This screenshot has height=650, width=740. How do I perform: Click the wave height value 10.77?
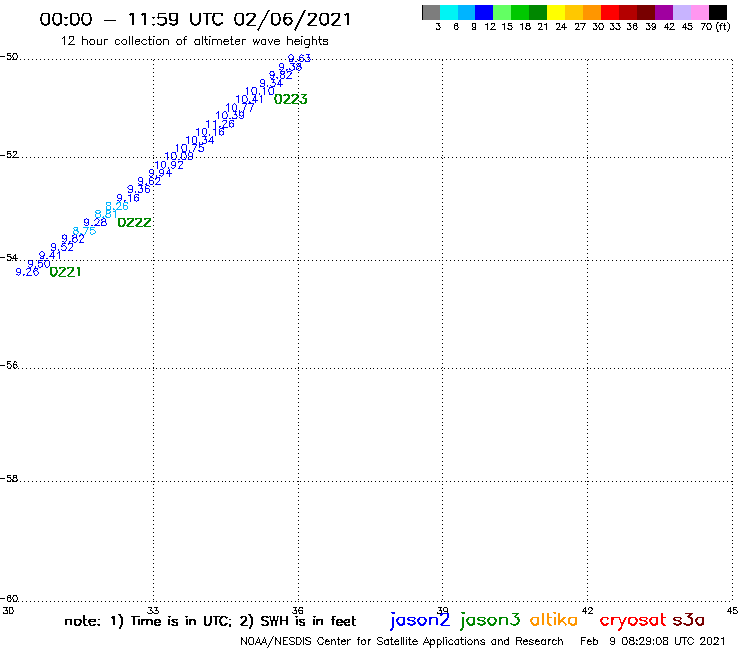coord(240,108)
